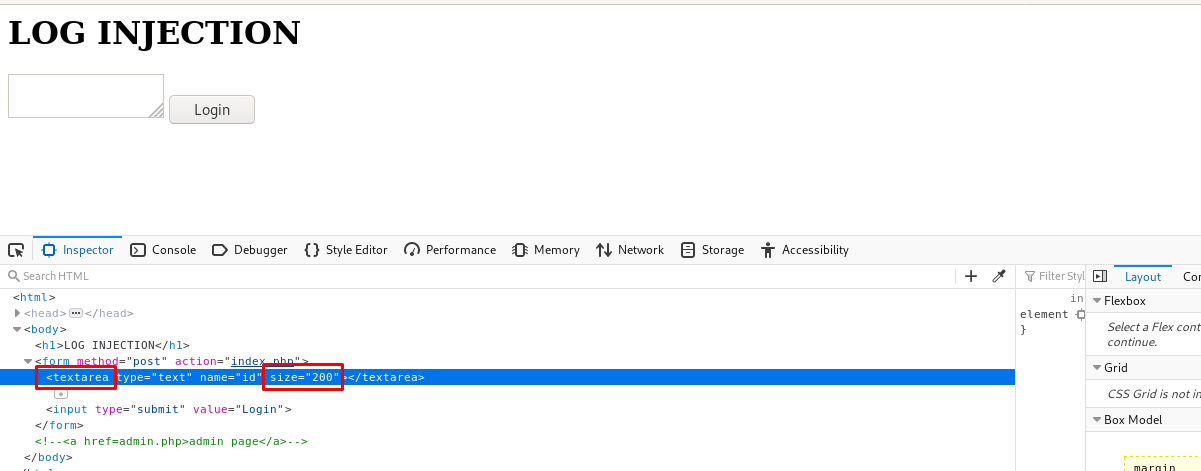Screen dimensions: 1201x471
Task: Open the Inspector tab
Action: pos(78,250)
